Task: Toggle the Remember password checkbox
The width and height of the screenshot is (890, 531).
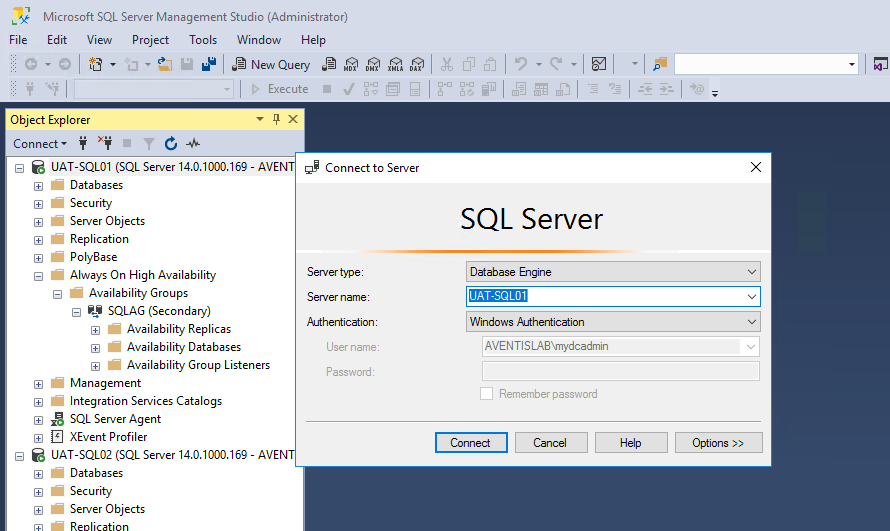Action: coord(486,394)
